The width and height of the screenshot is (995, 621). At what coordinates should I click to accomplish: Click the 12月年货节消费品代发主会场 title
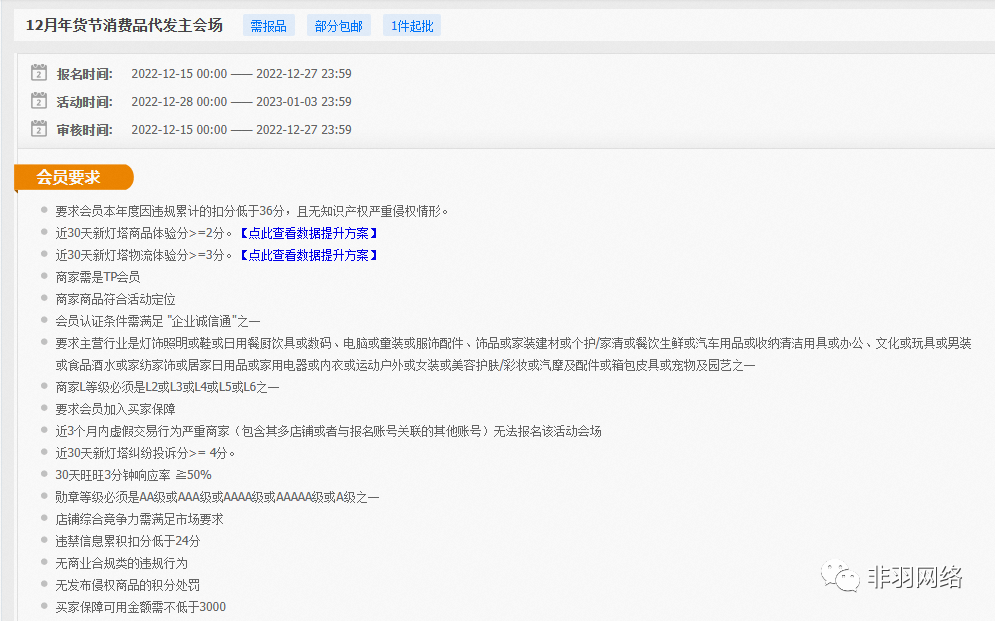coord(124,25)
